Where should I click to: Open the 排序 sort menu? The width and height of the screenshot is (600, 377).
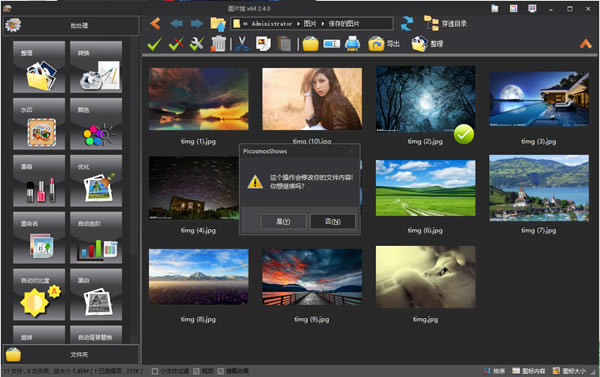(494, 371)
